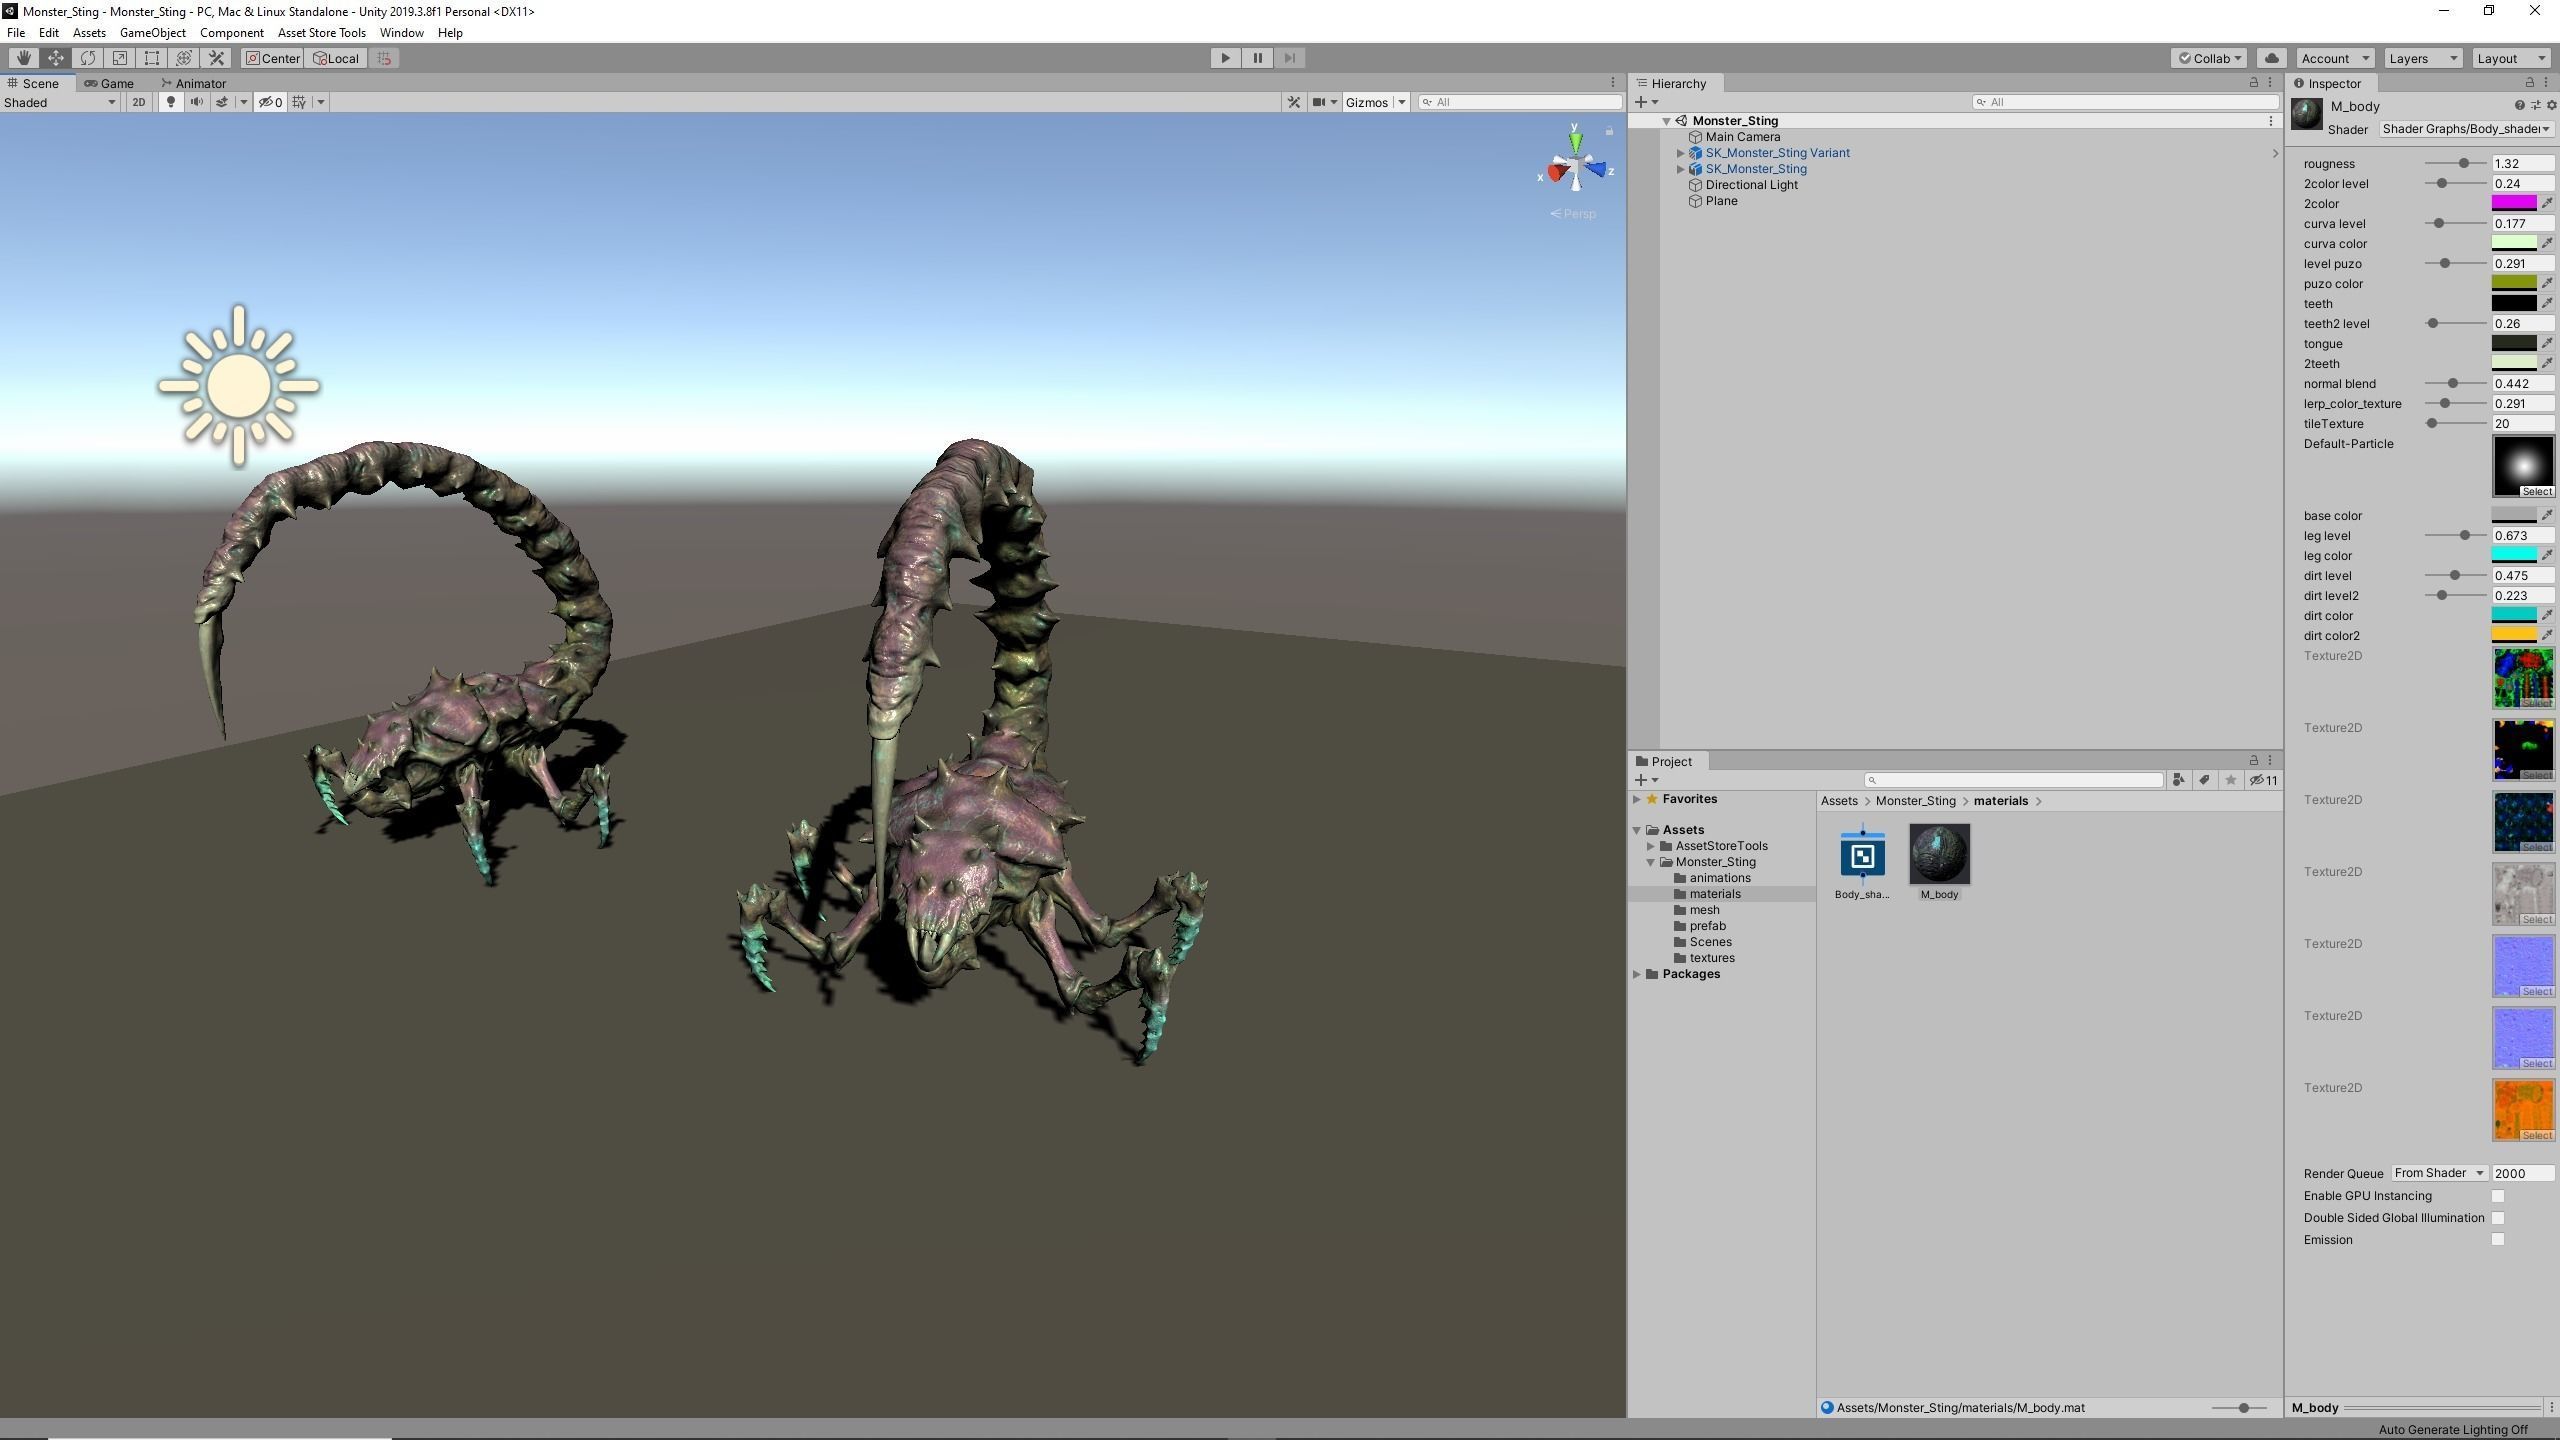Expand Packages folder
2560x1440 pixels.
pyautogui.click(x=1637, y=974)
